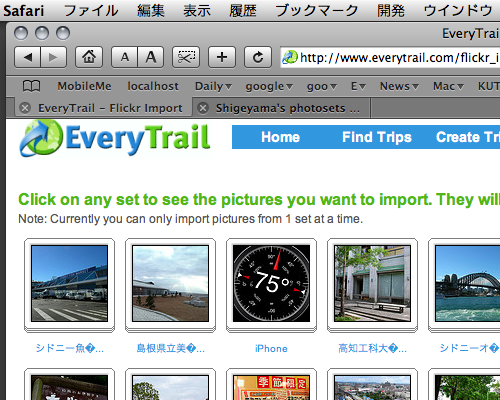Open the 高知工科大 set link

(x=372, y=348)
